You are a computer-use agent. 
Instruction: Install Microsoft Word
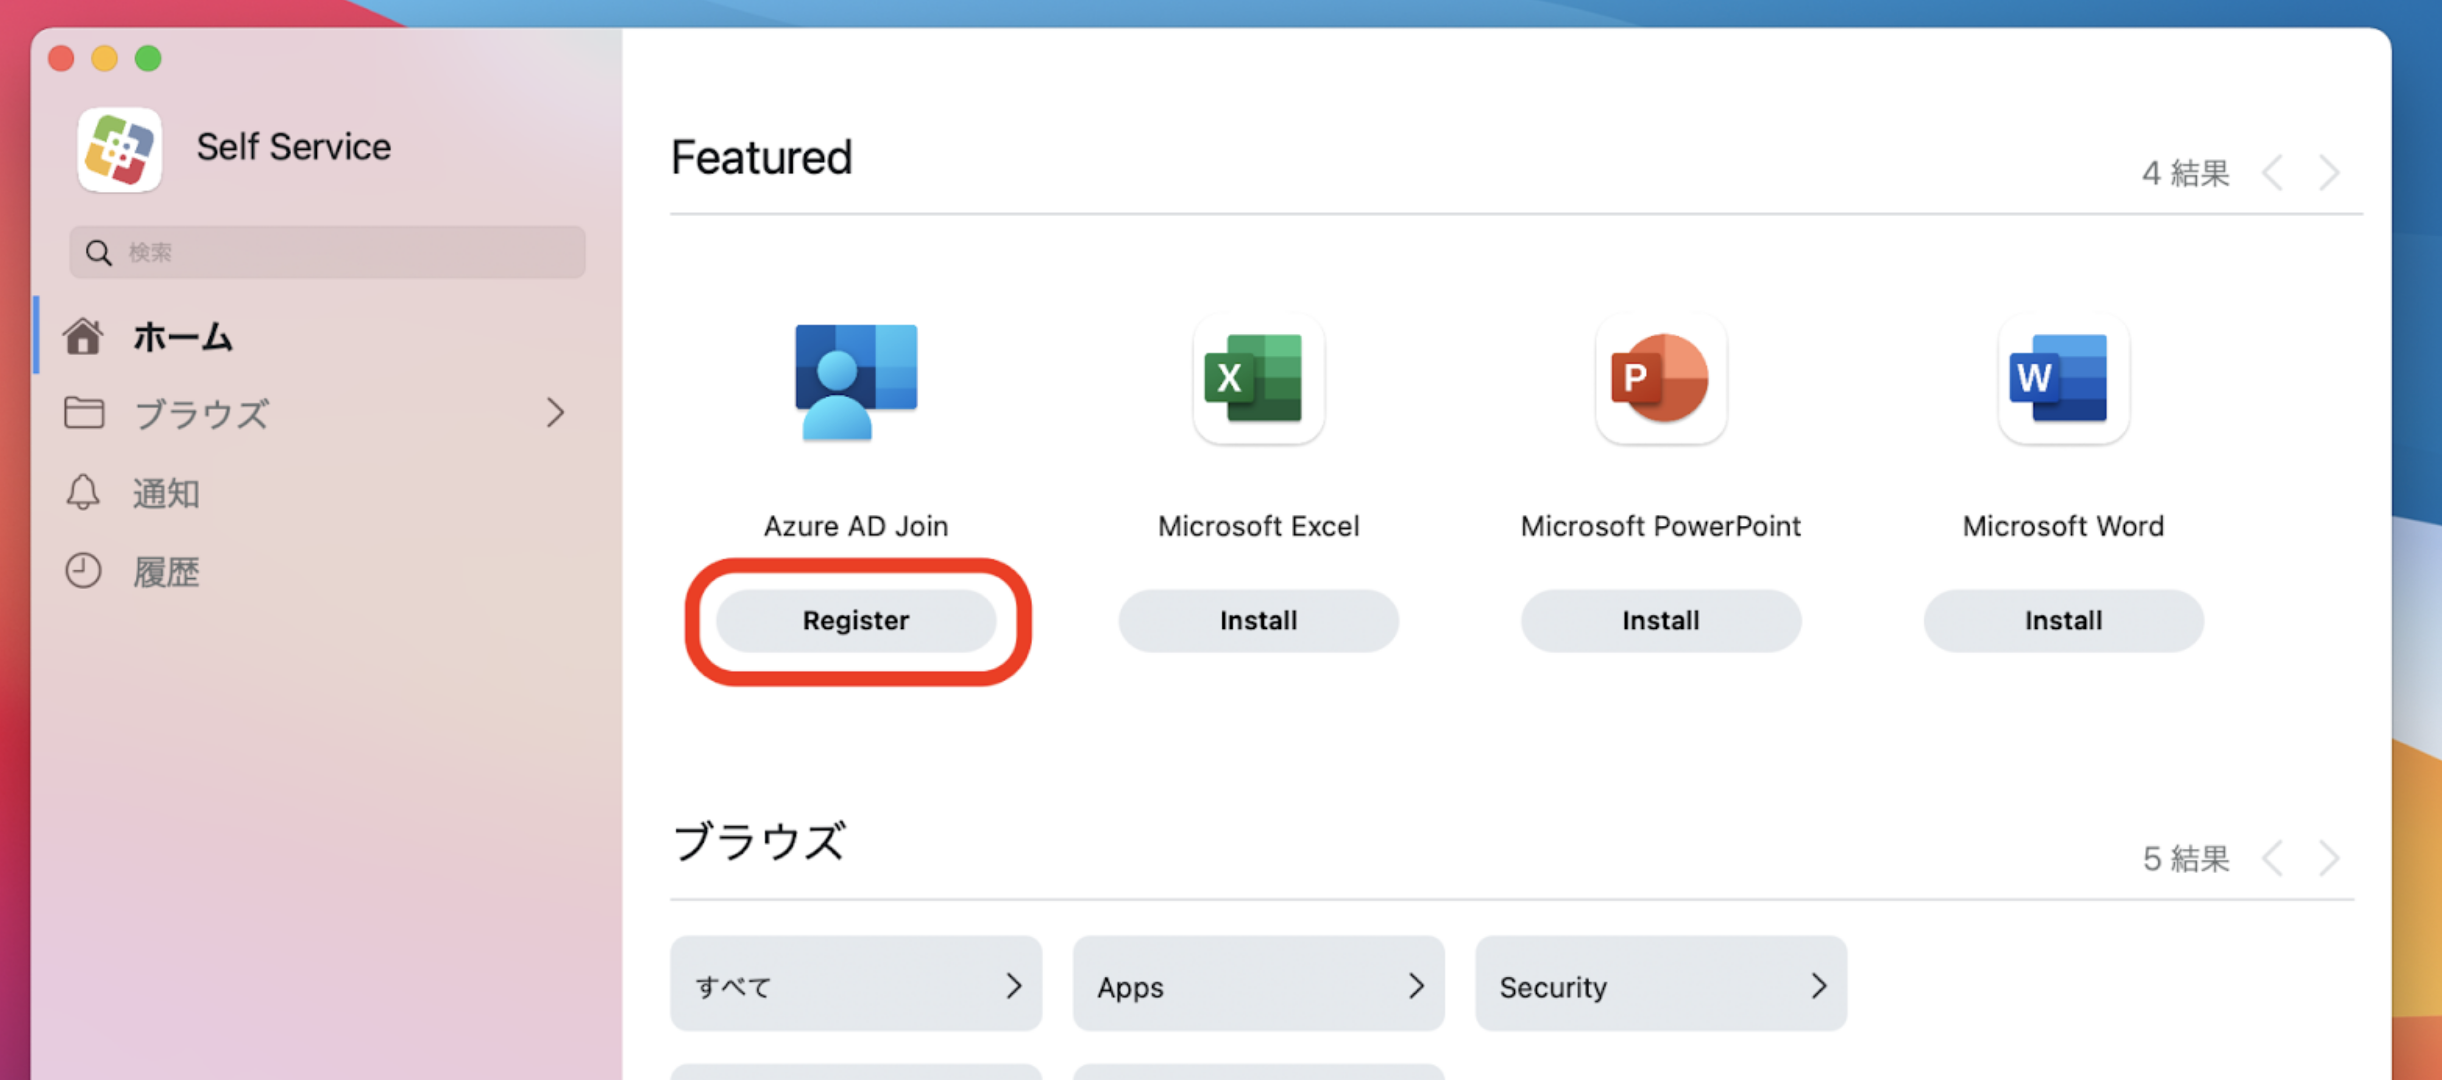(2062, 620)
